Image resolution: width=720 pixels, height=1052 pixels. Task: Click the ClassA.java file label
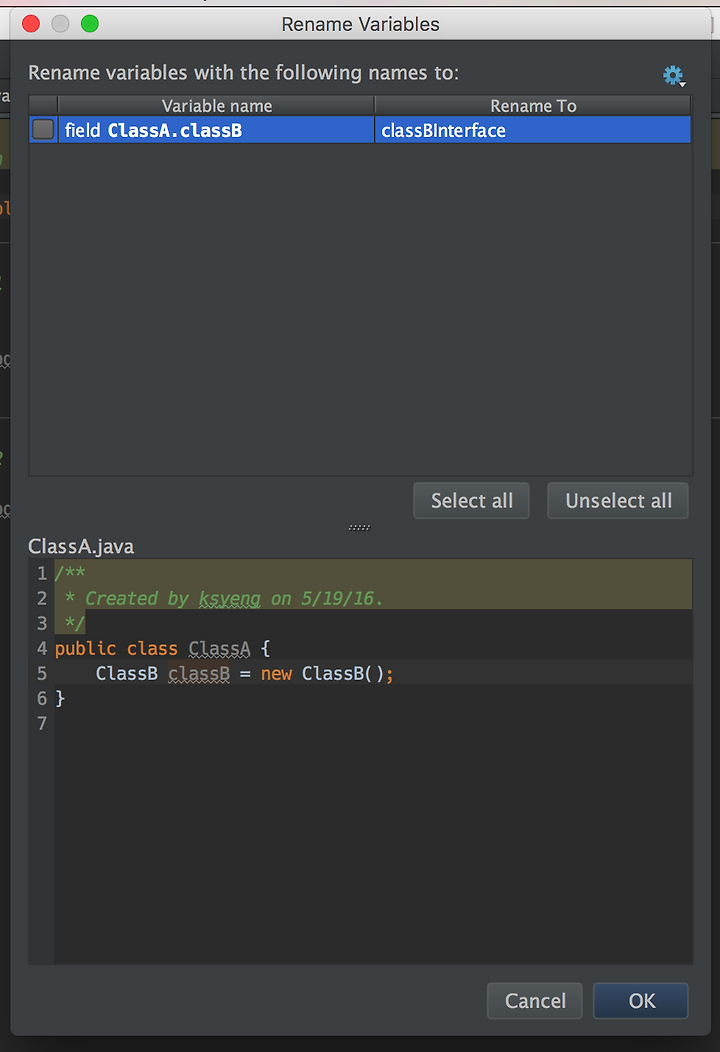(x=81, y=546)
